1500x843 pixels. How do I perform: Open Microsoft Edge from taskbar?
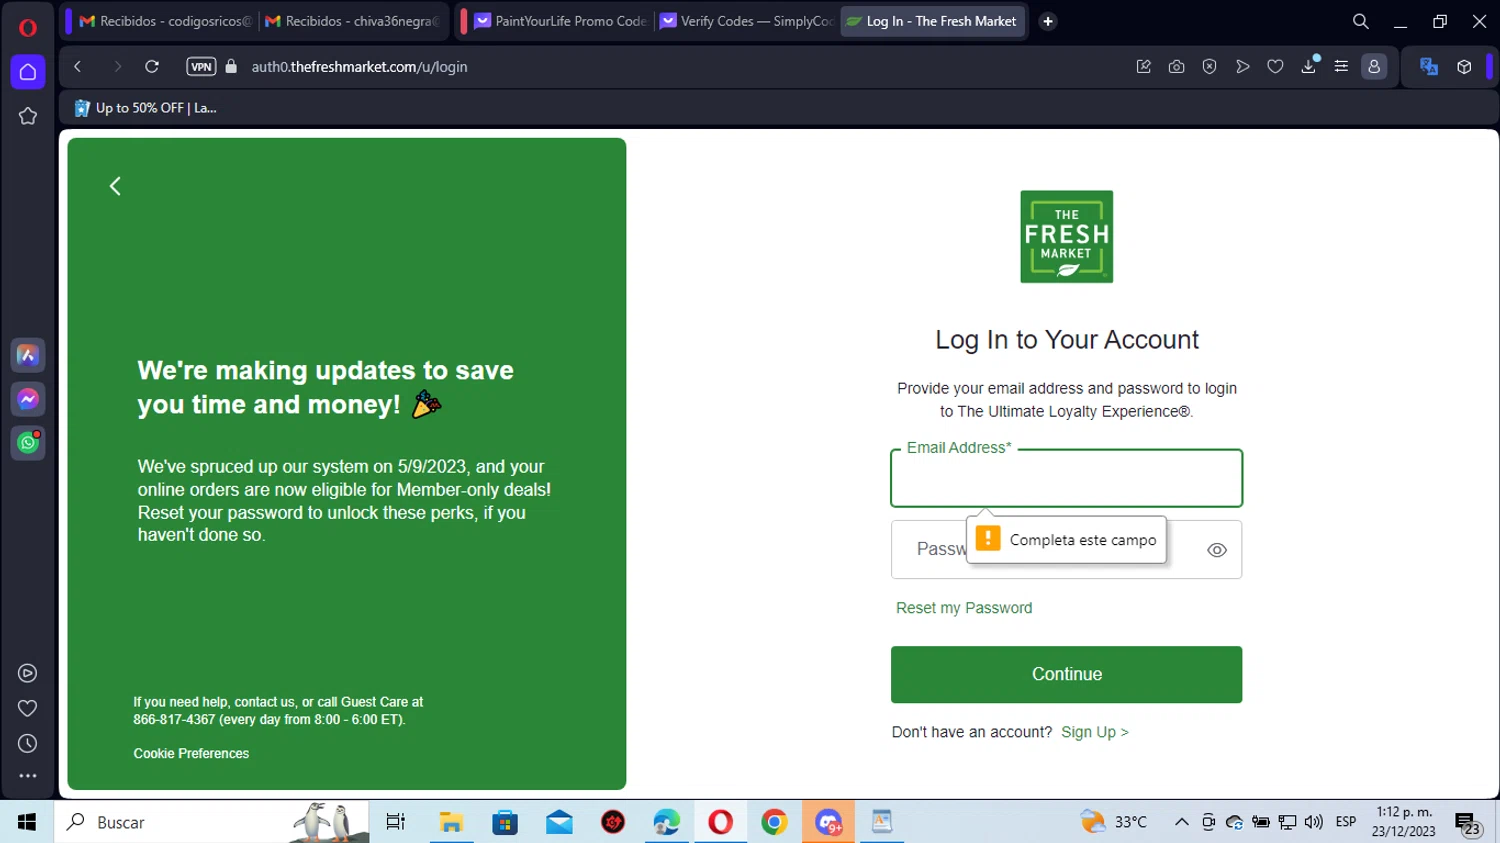(667, 822)
